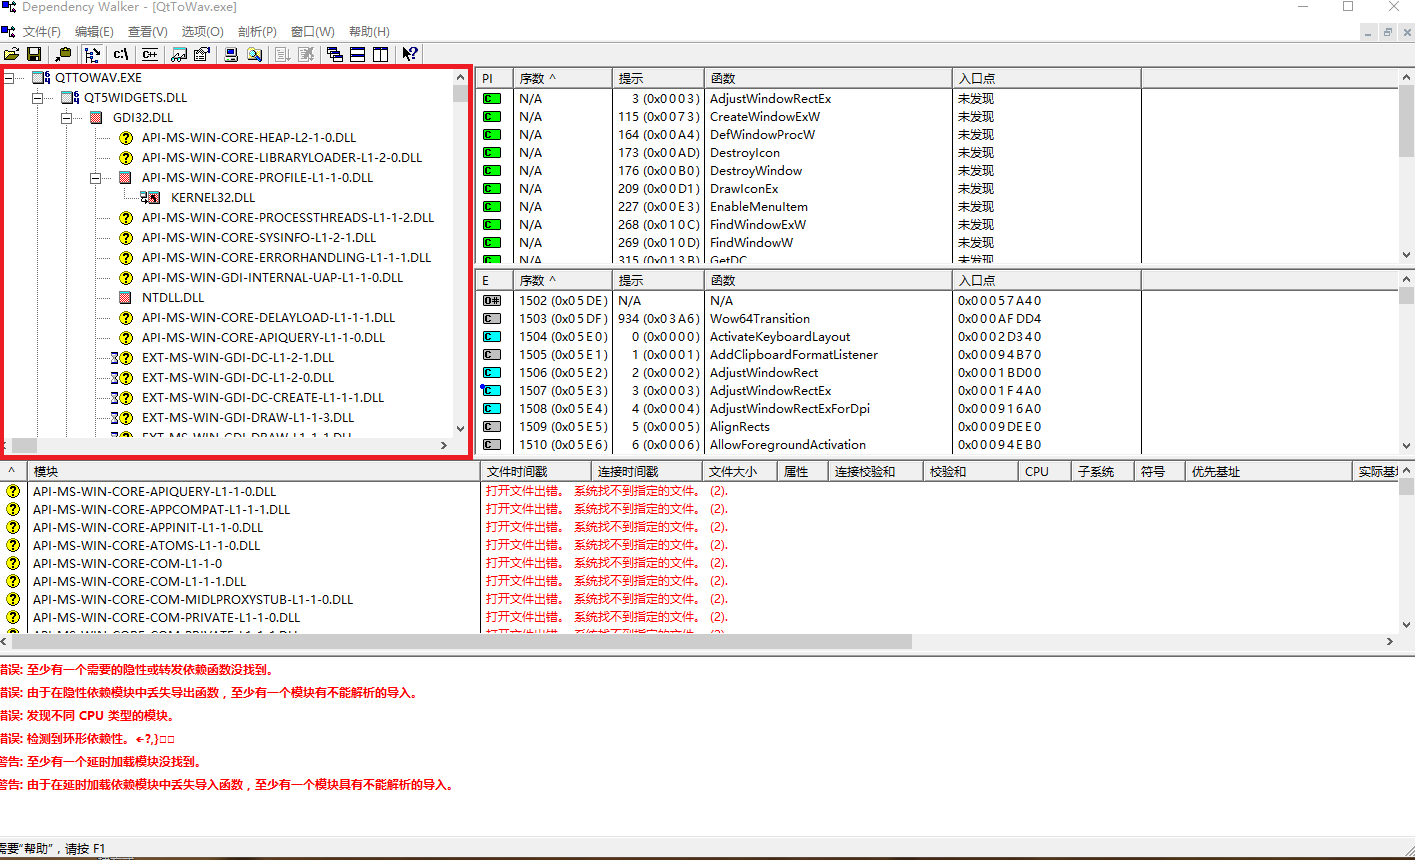Screen dimensions: 1415x860
Task: Open the 文件(F) menu
Action: click(x=42, y=32)
